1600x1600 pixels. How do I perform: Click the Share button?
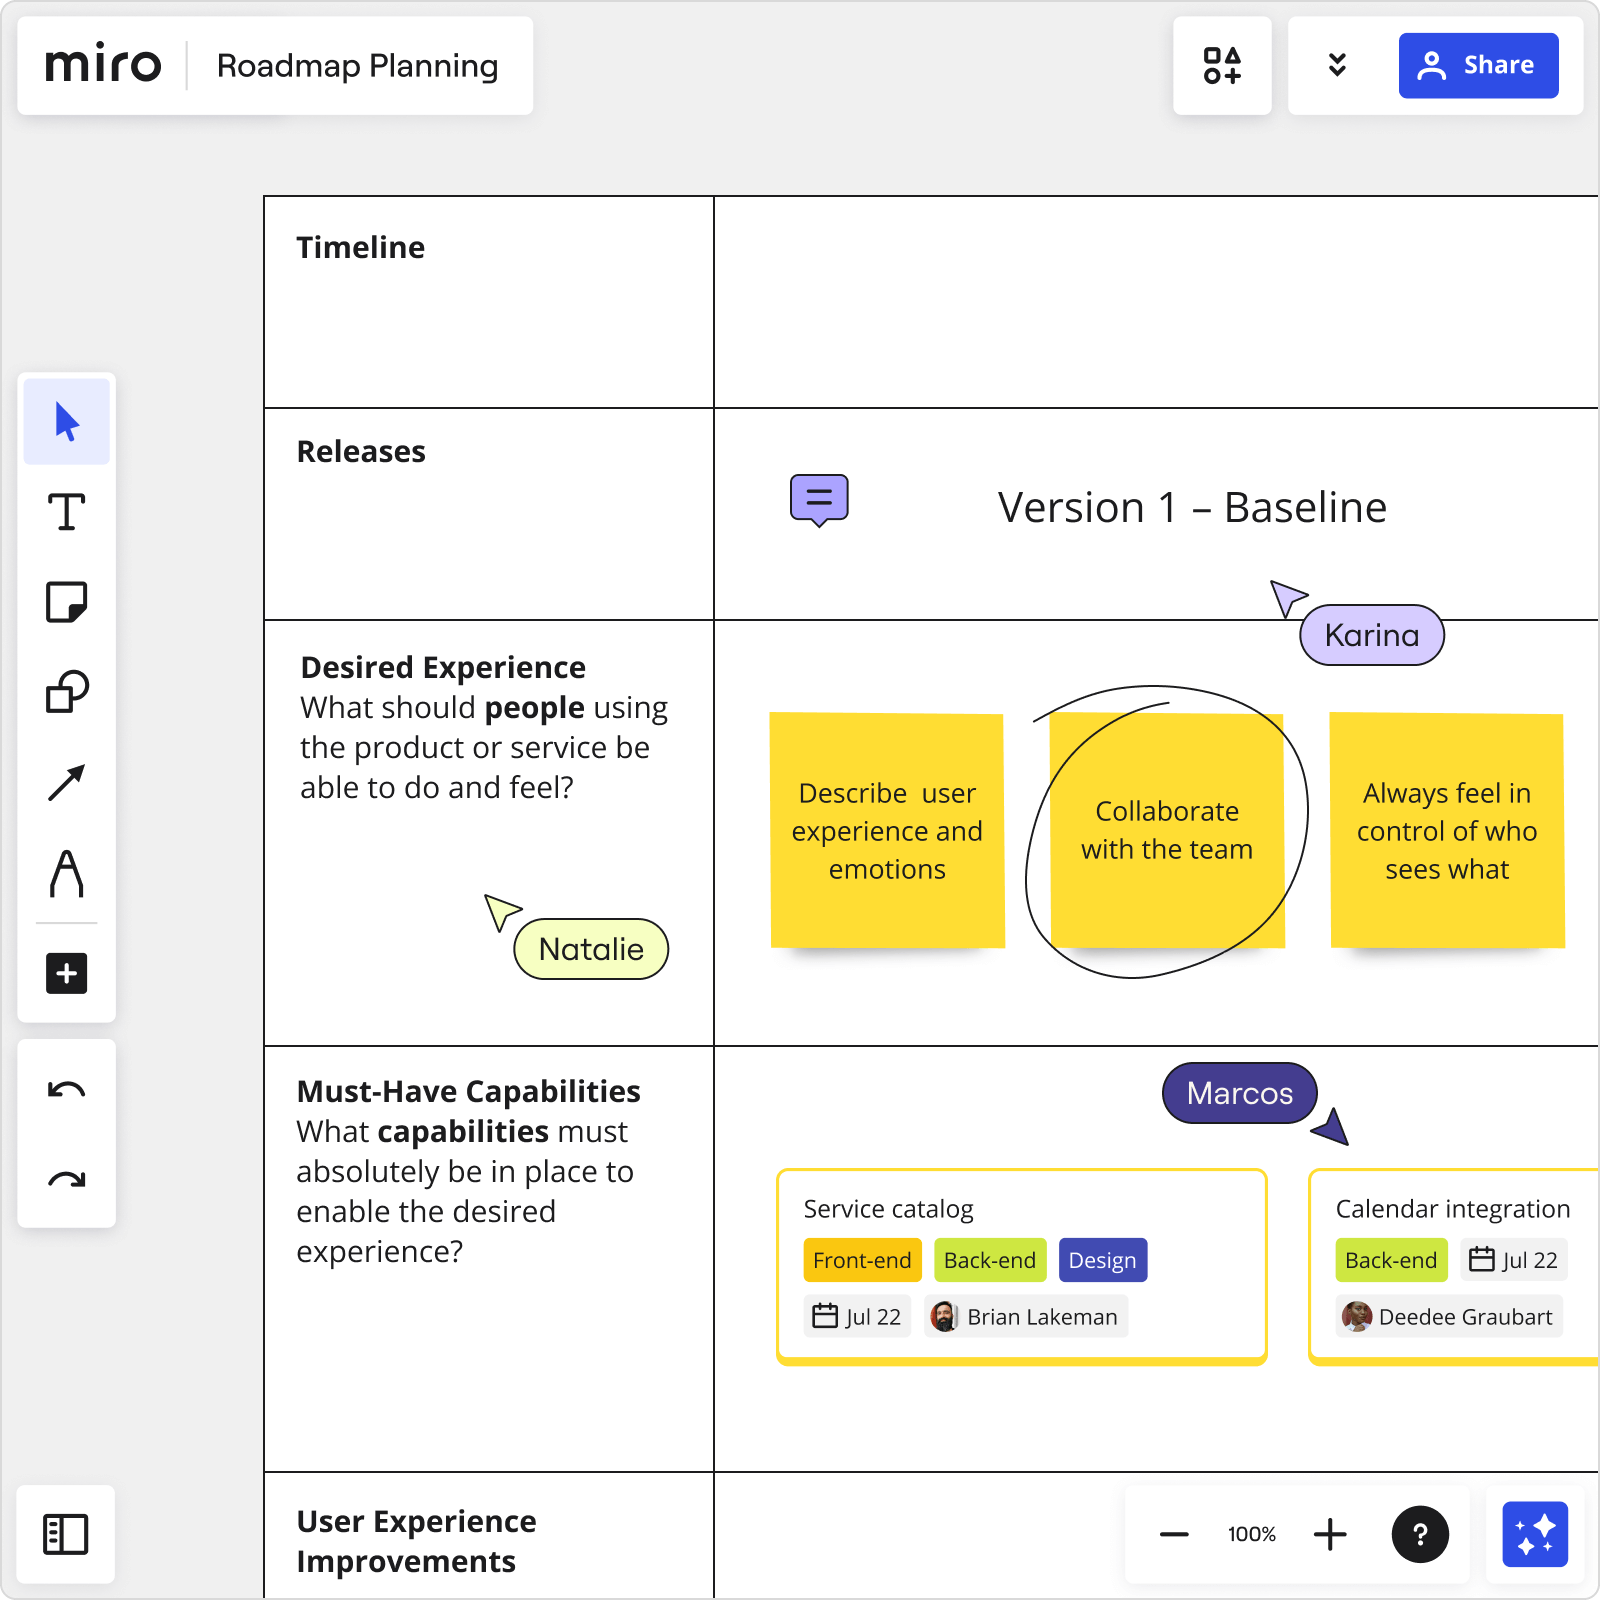(1479, 65)
